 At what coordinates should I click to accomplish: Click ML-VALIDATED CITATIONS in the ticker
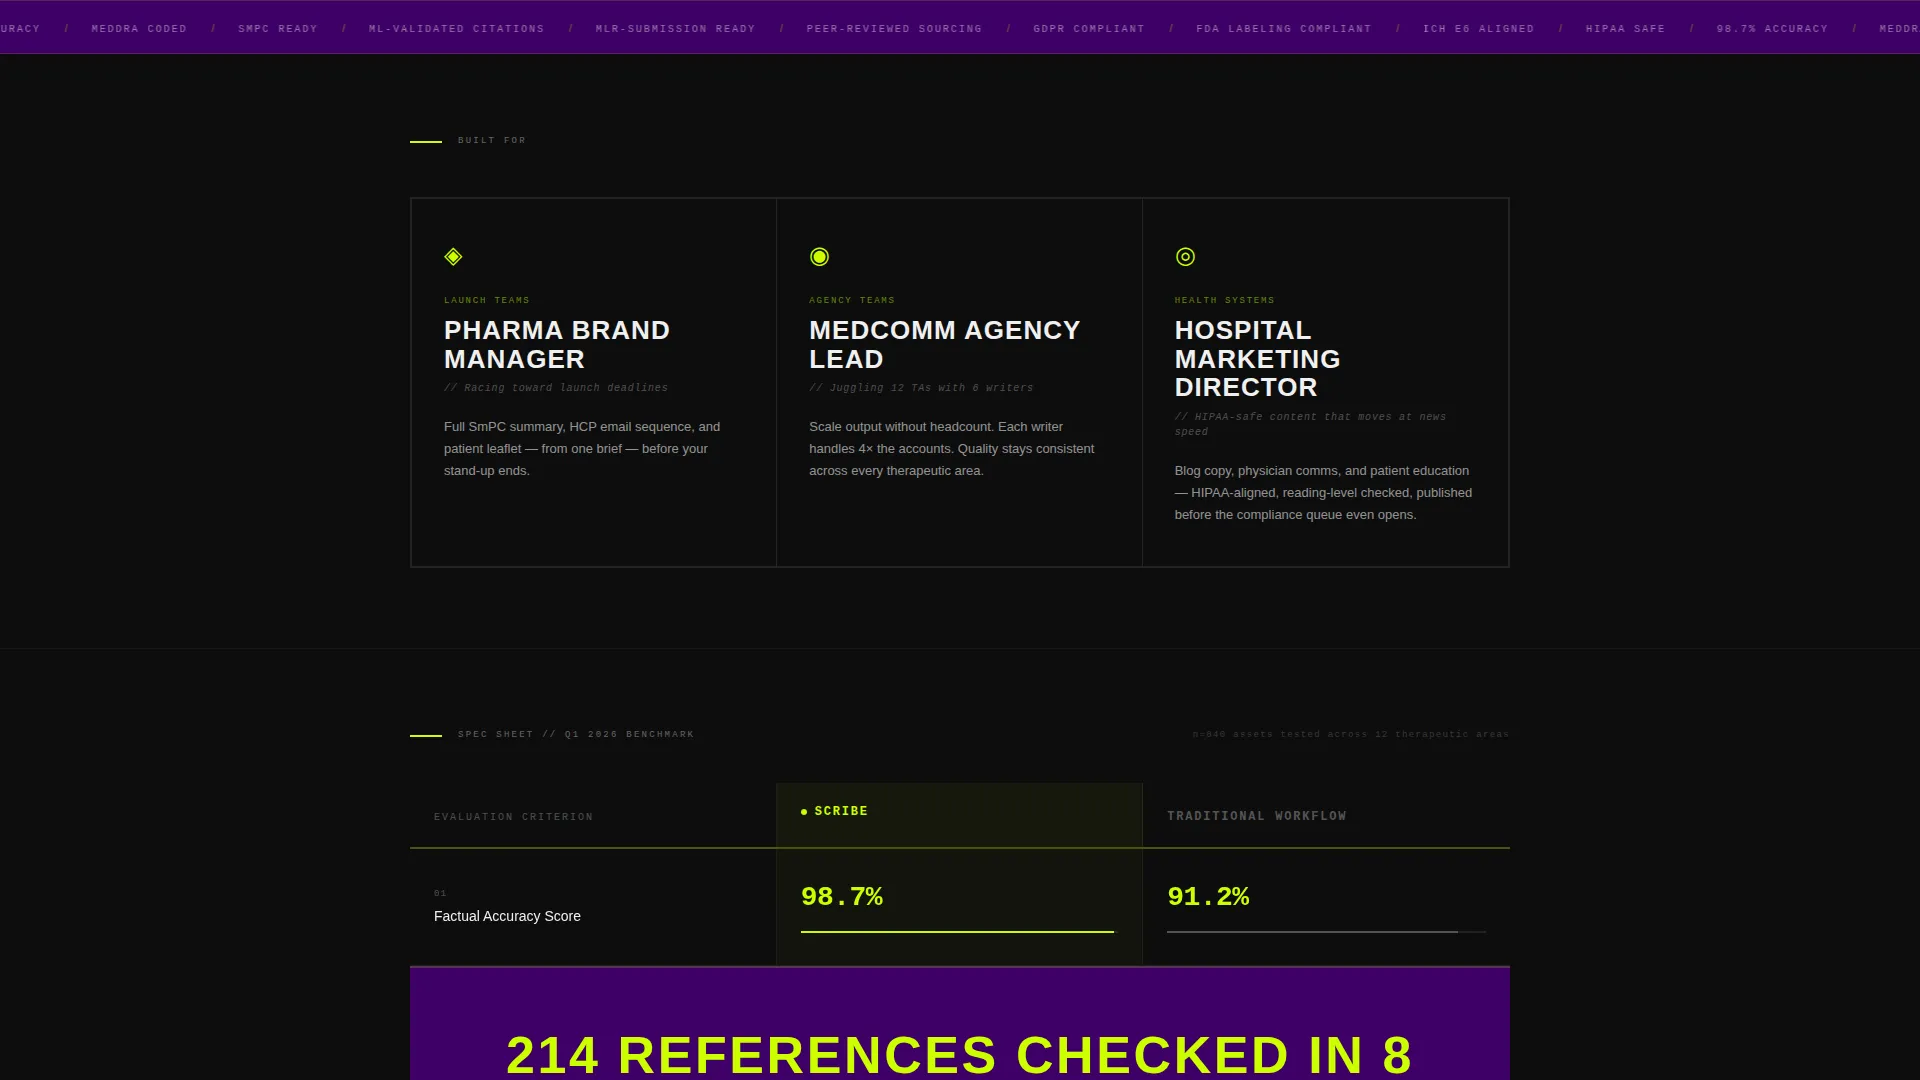pos(456,29)
